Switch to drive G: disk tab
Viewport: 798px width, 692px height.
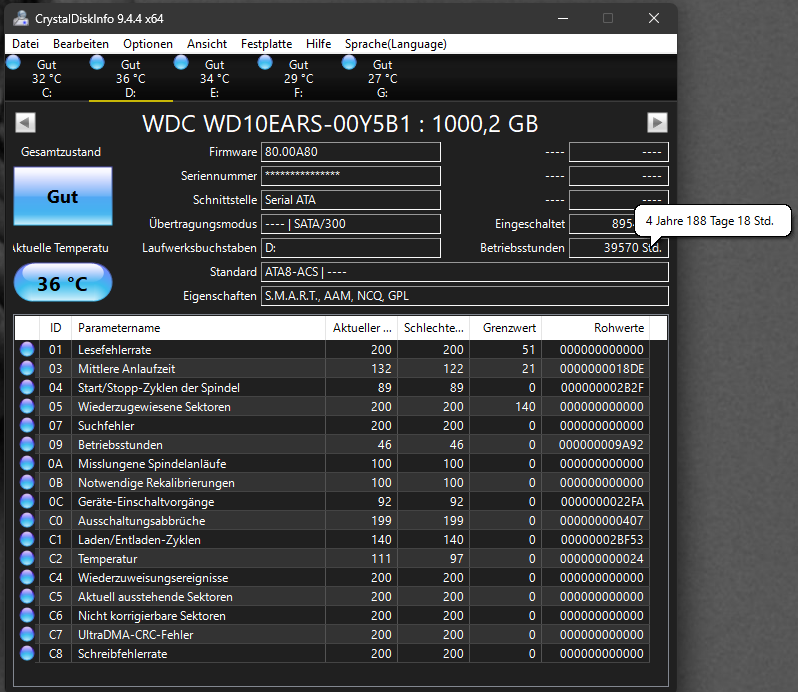click(383, 78)
